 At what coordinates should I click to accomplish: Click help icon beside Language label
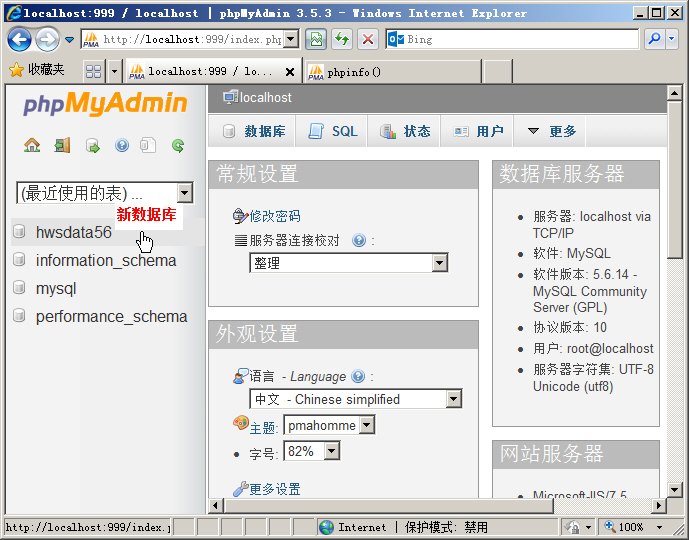tap(358, 376)
